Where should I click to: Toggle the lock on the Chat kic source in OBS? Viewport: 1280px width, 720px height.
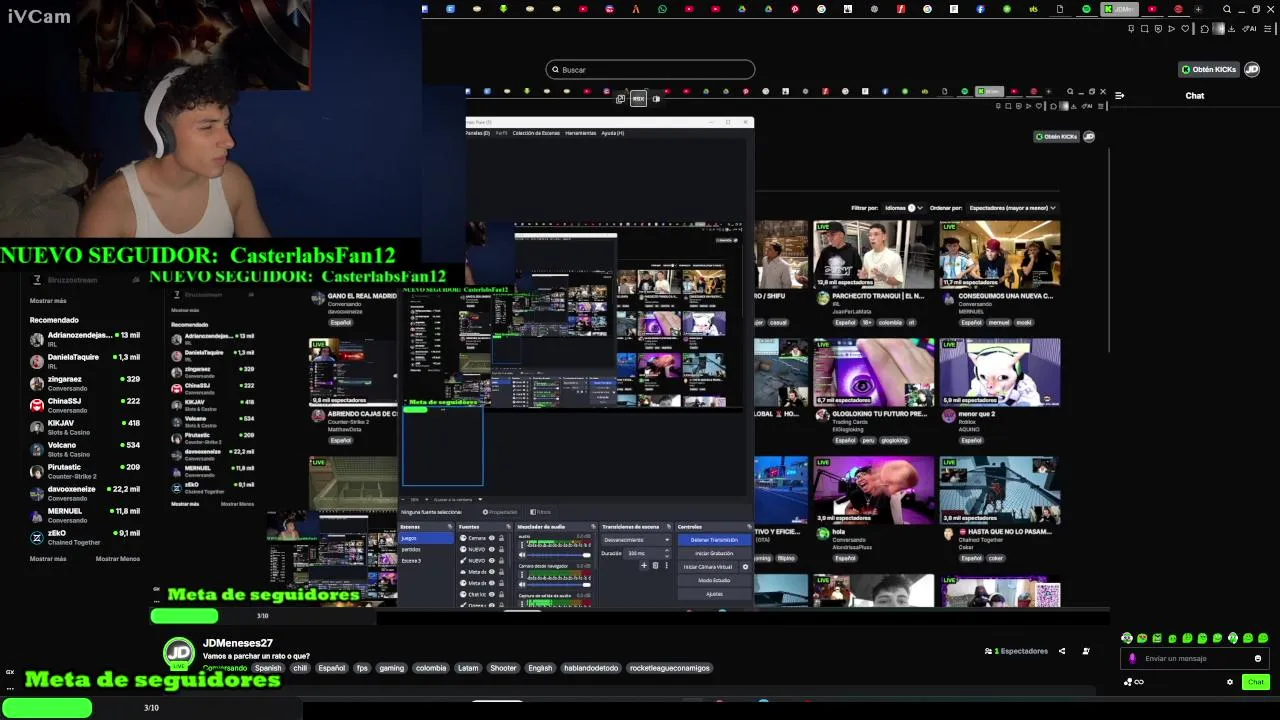(501, 594)
